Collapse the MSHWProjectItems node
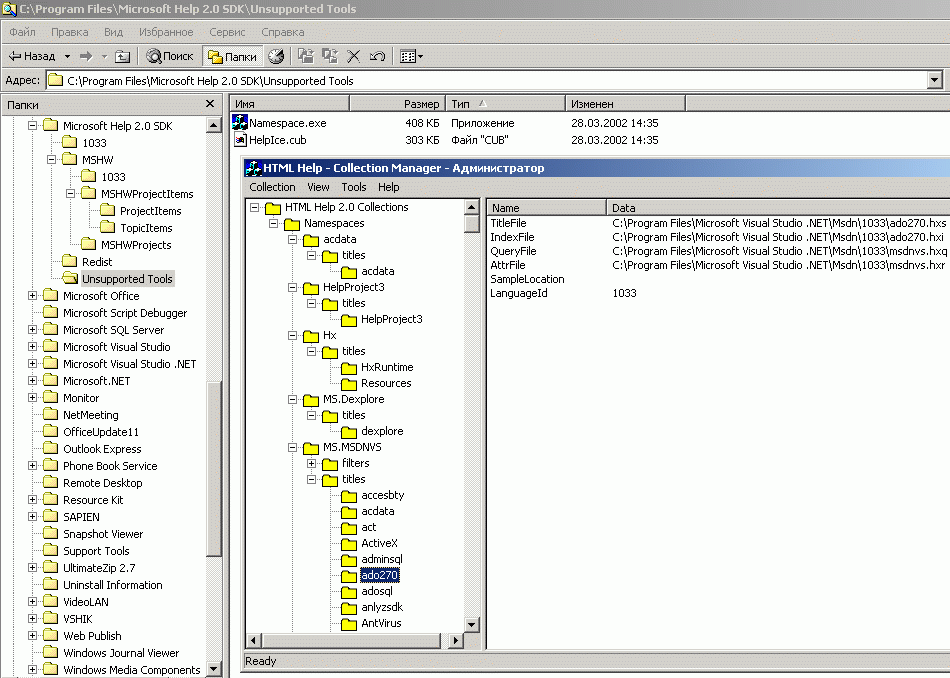Image resolution: width=950 pixels, height=678 pixels. click(70, 193)
